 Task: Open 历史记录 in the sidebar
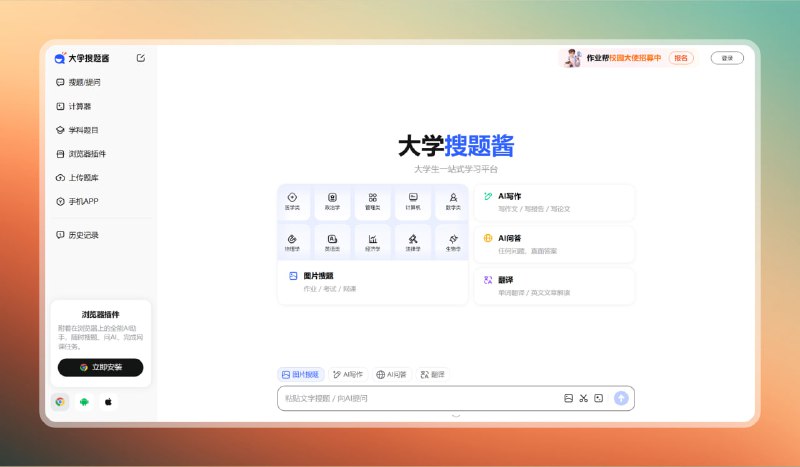[x=77, y=235]
